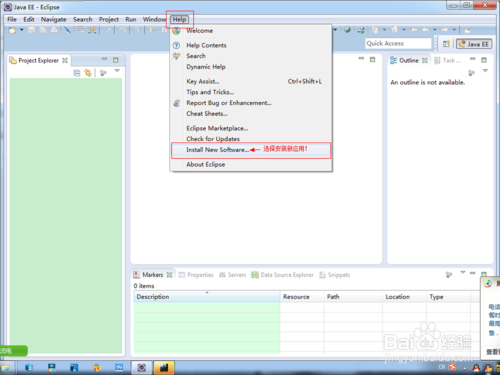Open dropdown arrow beside New toolbar icon
Image resolution: width=500 pixels, height=375 pixels.
tap(22, 30)
